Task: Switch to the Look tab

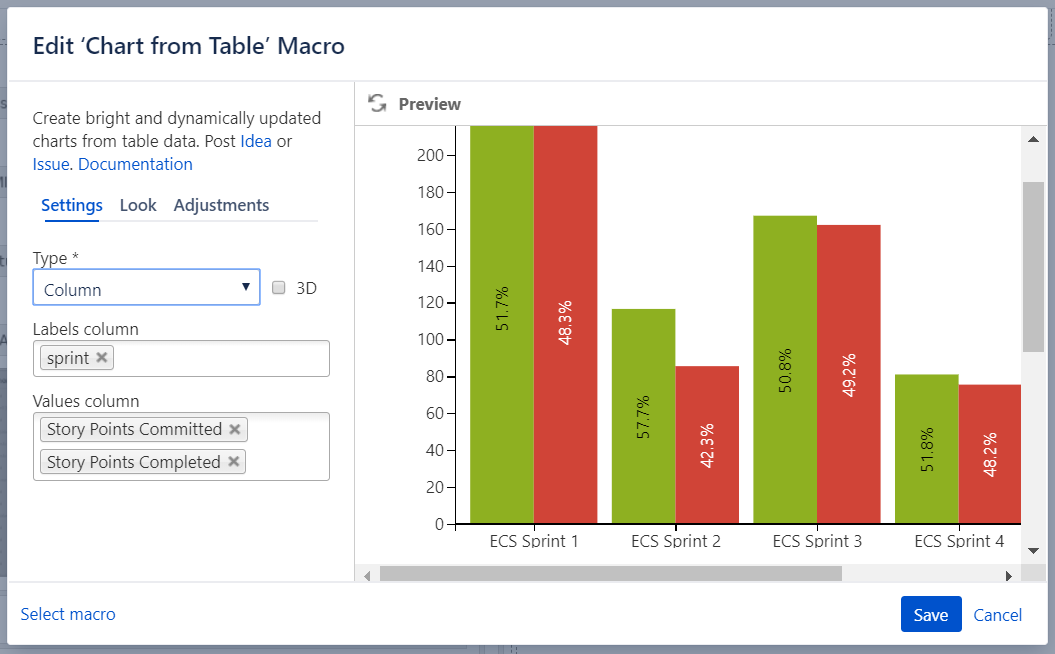Action: coord(138,205)
